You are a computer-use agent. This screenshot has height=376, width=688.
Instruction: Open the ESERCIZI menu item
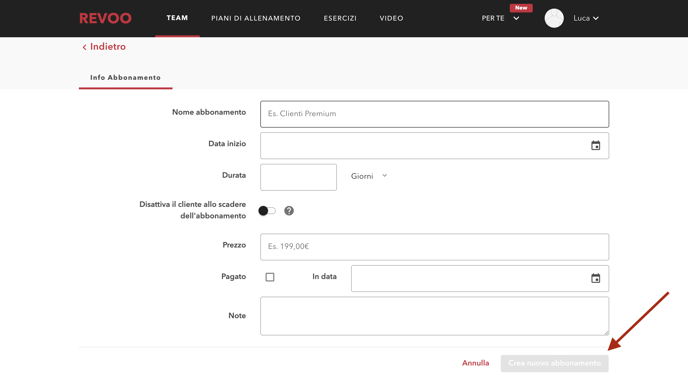point(340,18)
